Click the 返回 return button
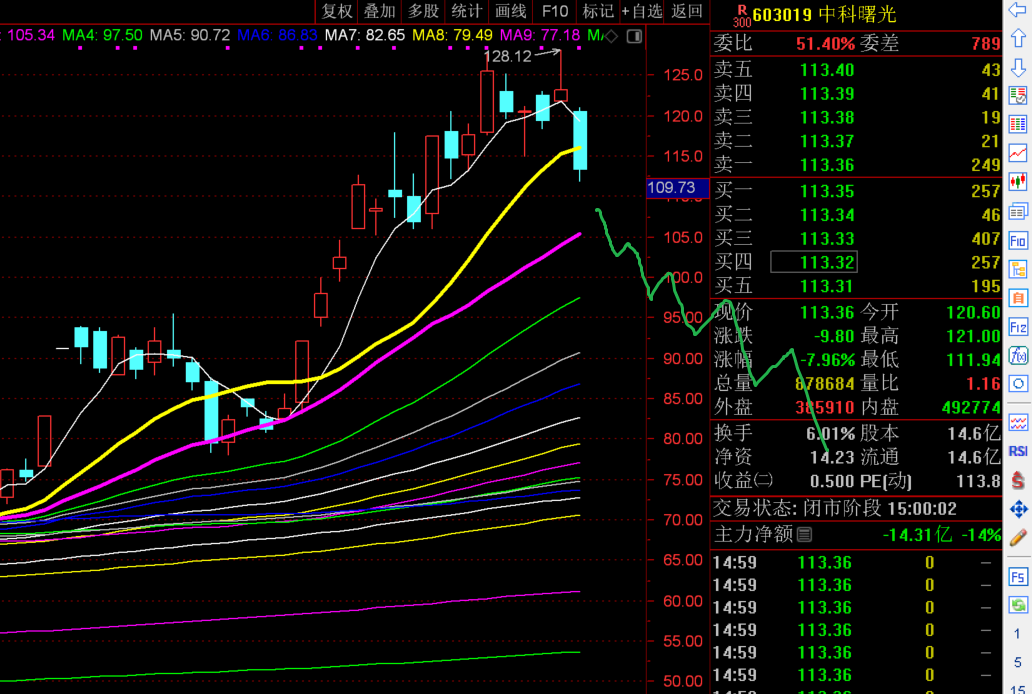The image size is (1032, 694). [686, 11]
